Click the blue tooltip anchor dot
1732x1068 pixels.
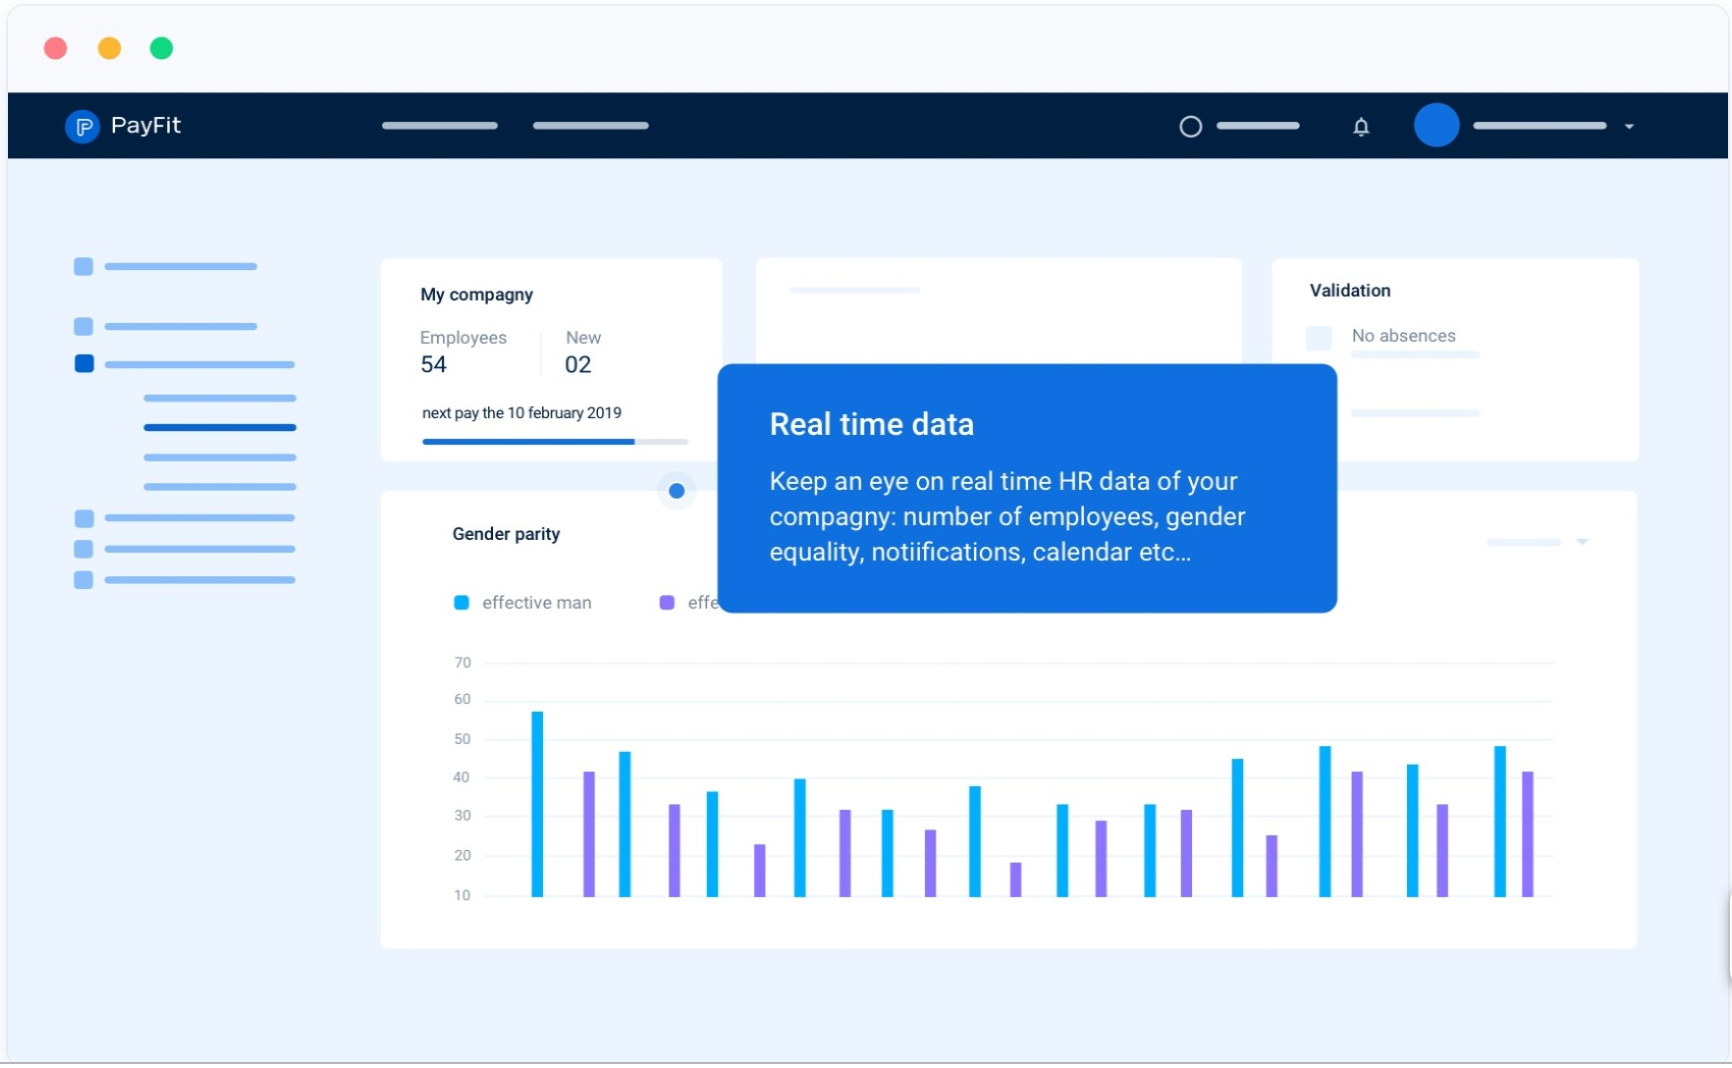pyautogui.click(x=677, y=490)
